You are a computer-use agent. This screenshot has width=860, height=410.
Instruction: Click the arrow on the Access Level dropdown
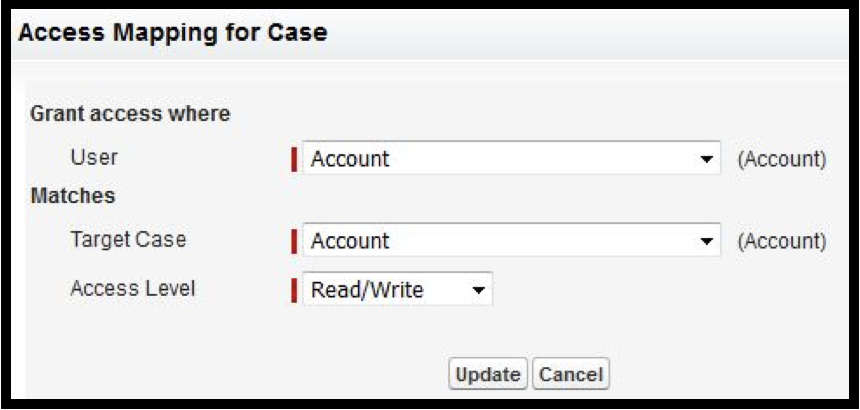pos(479,290)
